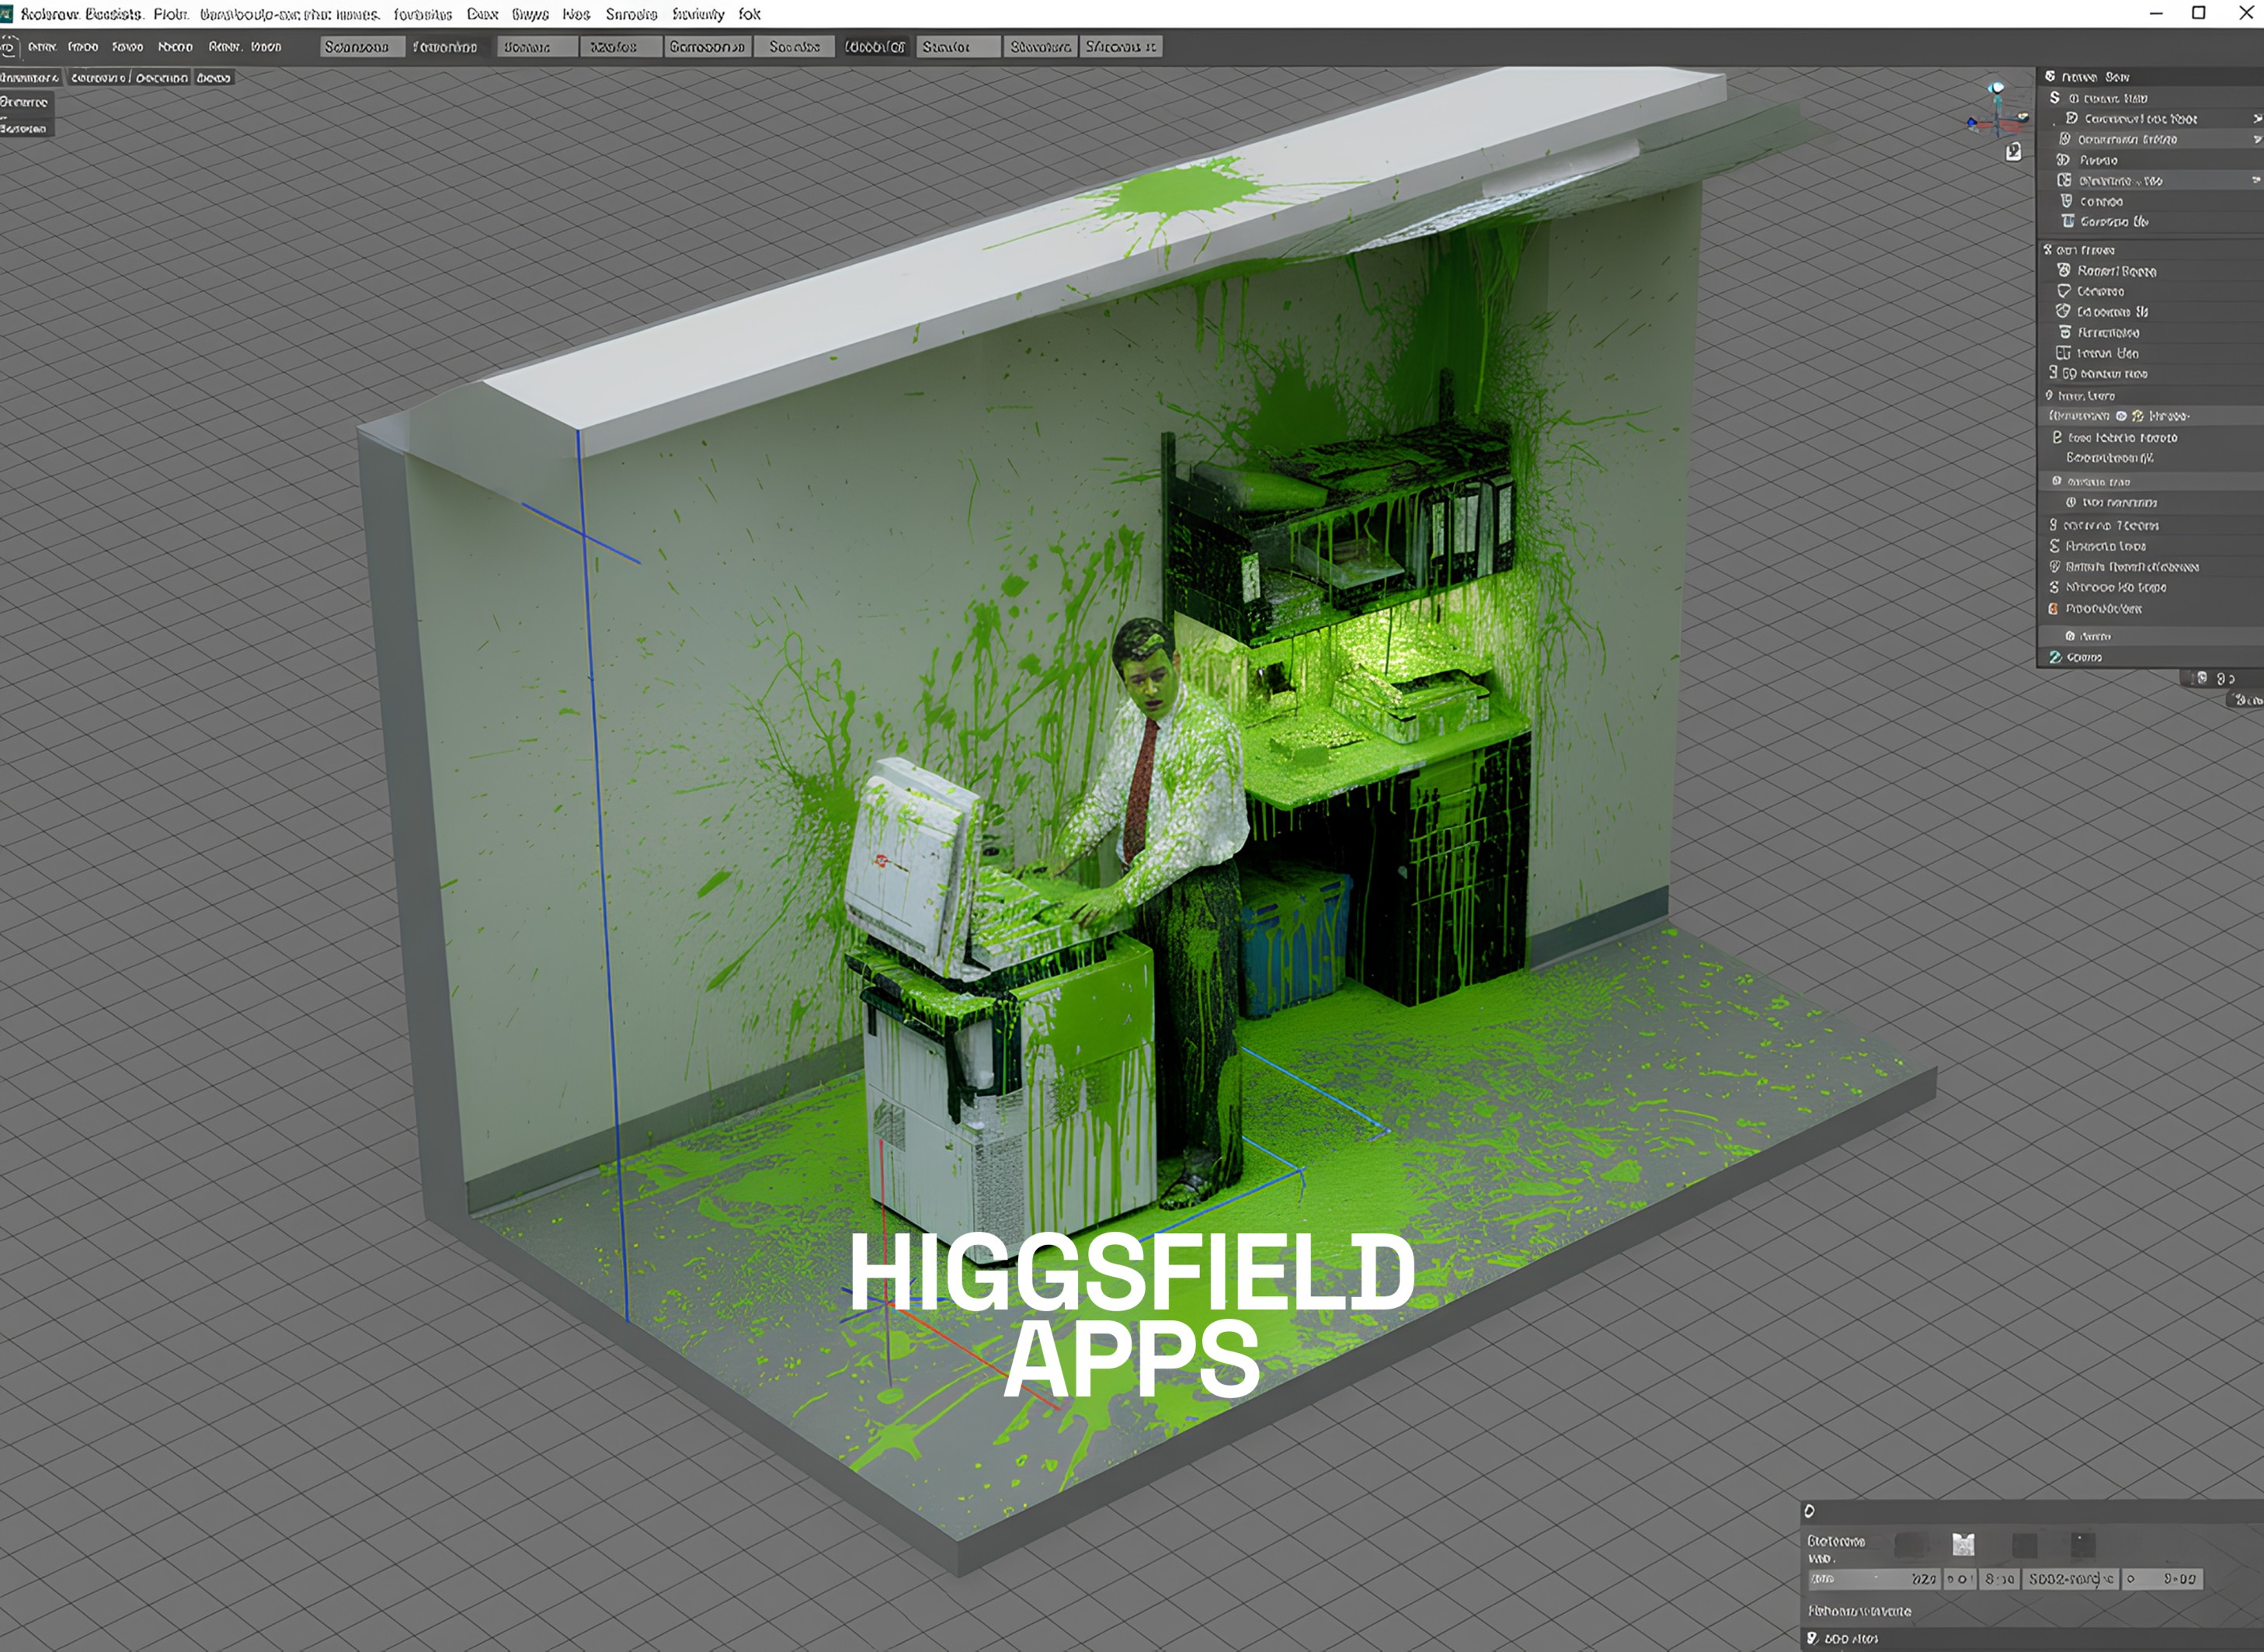Click the teal icon on last outliner row
The width and height of the screenshot is (2264, 1652).
coord(2055,657)
